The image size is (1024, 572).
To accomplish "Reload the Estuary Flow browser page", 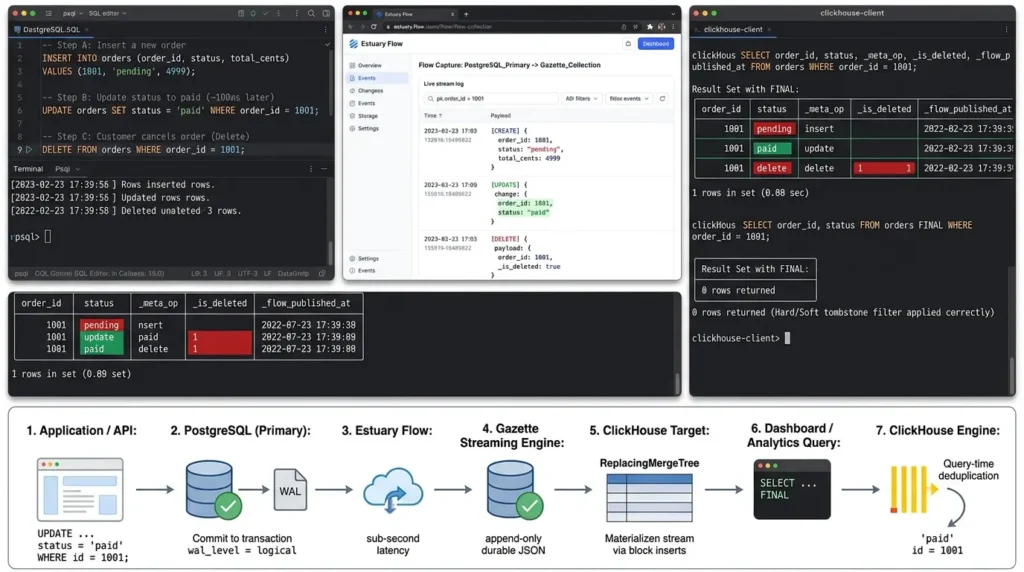I will 374,27.
